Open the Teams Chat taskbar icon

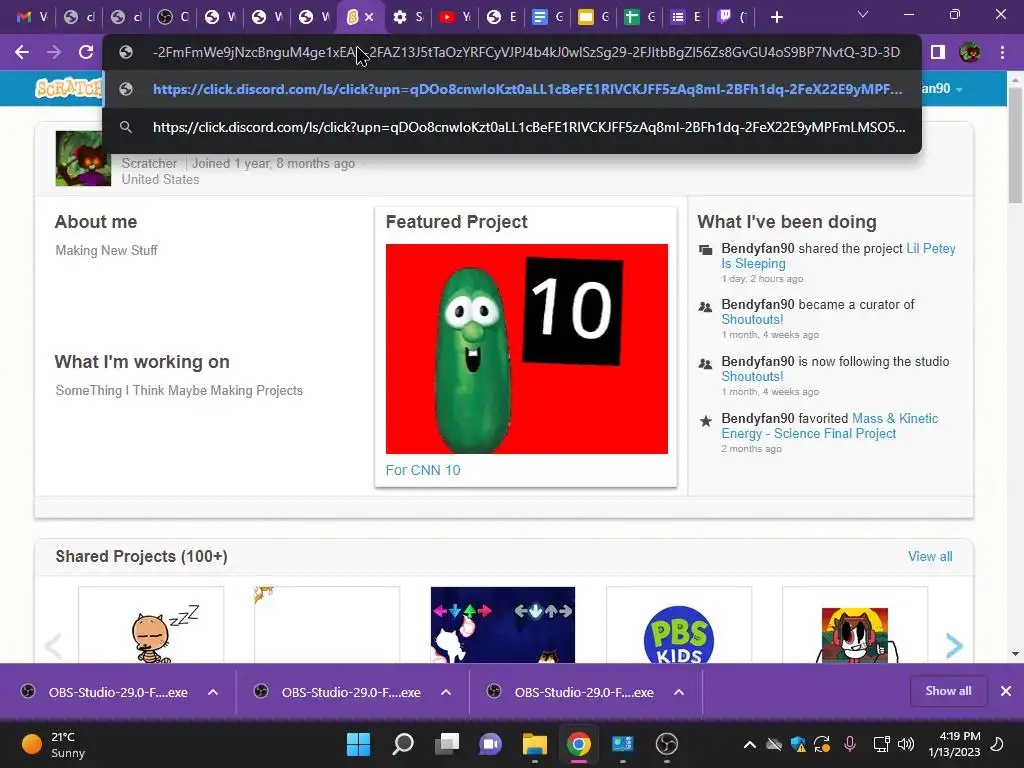490,744
